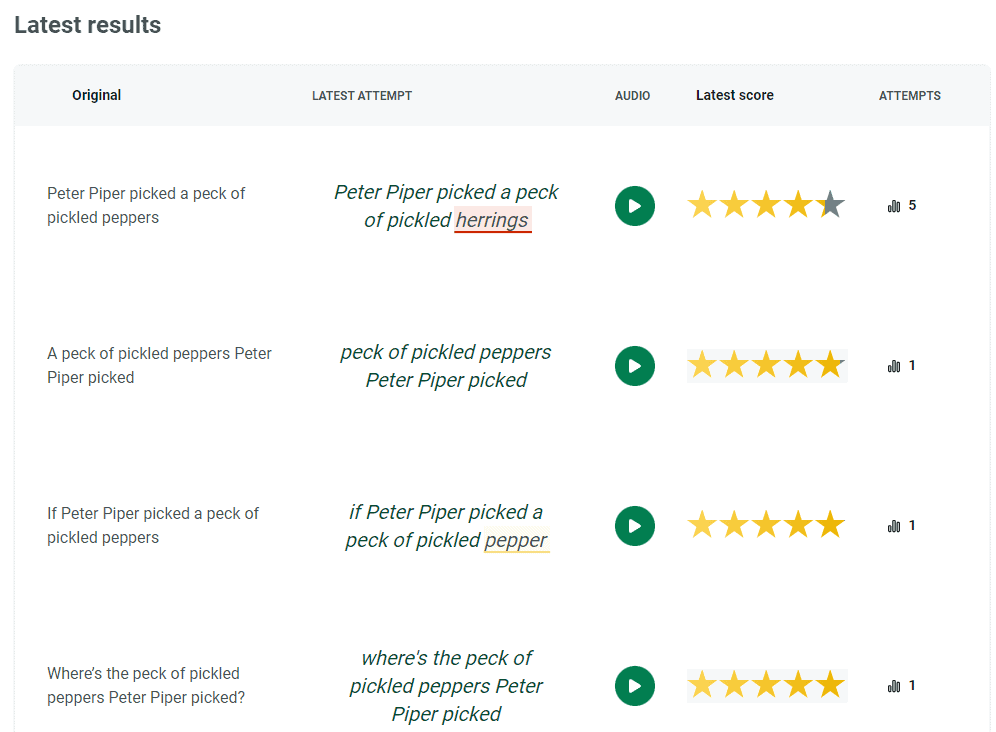The image size is (996, 732).
Task: Sort by the Latest score column header
Action: click(734, 95)
